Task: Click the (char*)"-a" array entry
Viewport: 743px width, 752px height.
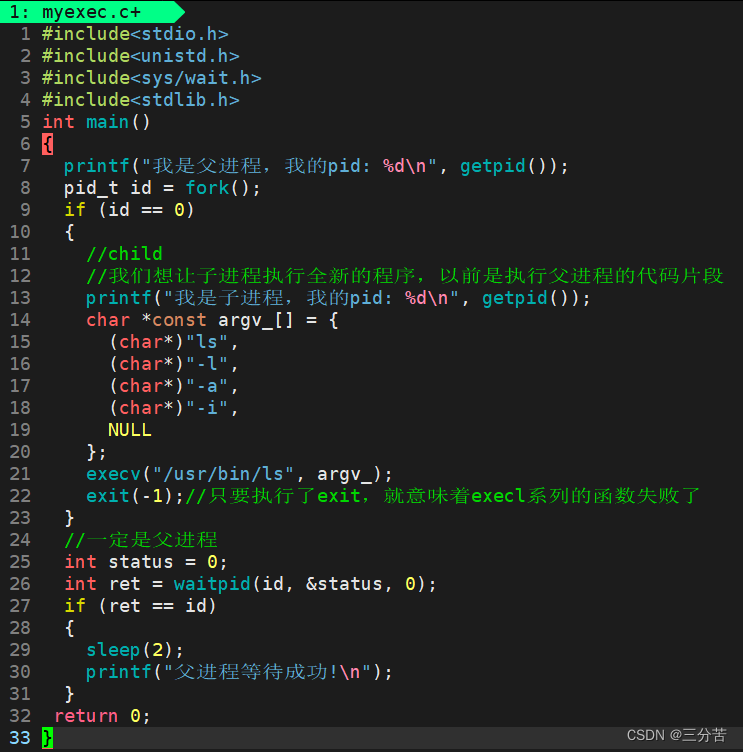Action: coord(173,386)
